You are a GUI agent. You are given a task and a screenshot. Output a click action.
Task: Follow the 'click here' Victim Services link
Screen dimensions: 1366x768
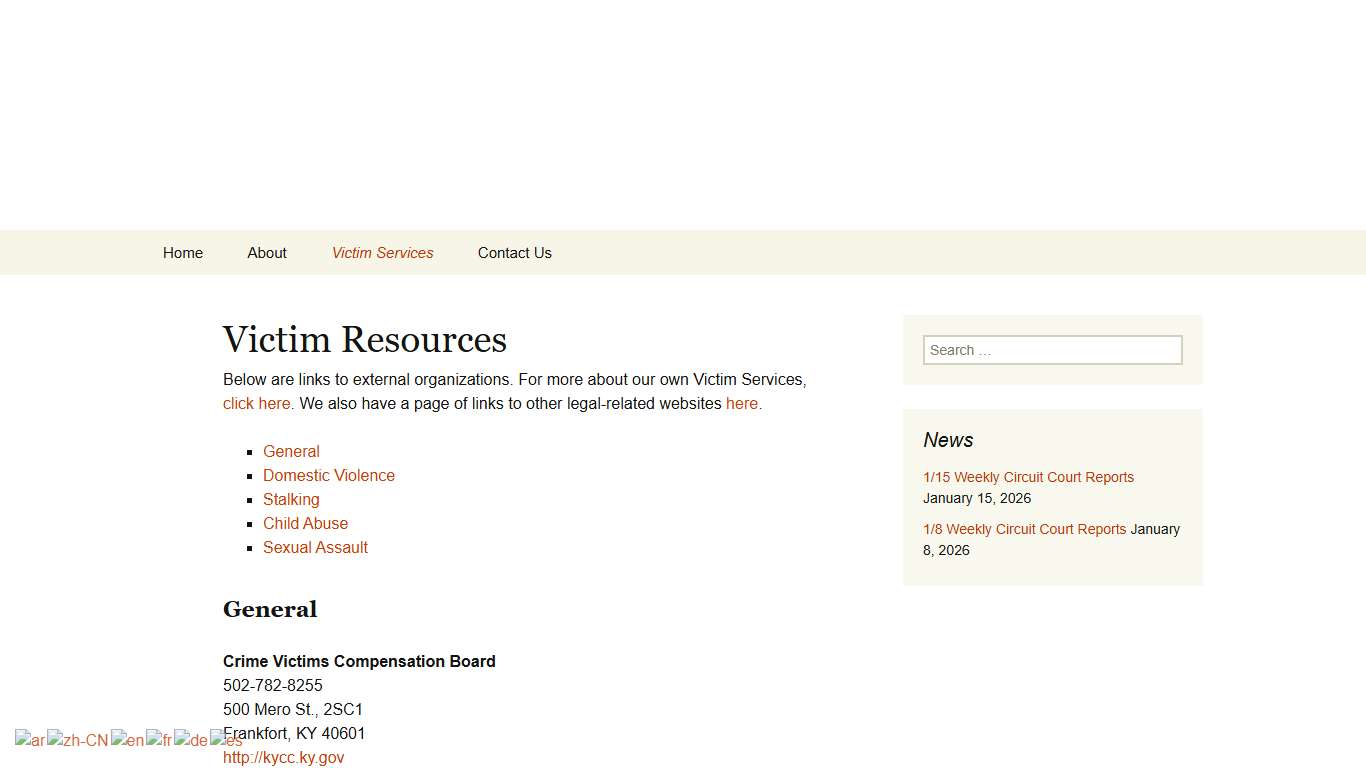(x=255, y=403)
